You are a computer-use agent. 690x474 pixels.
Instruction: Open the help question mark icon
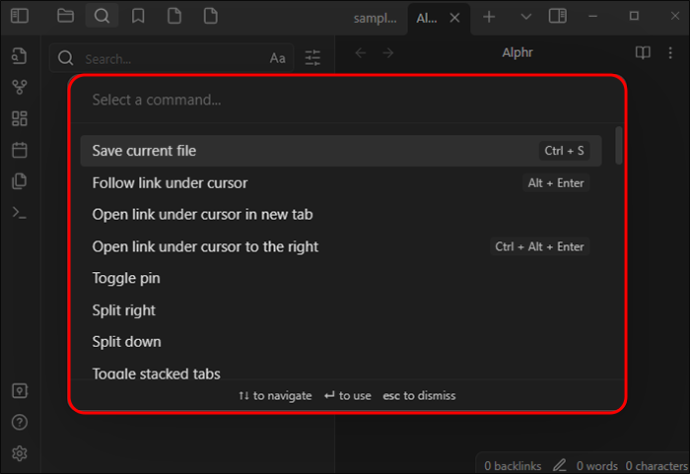pos(19,422)
